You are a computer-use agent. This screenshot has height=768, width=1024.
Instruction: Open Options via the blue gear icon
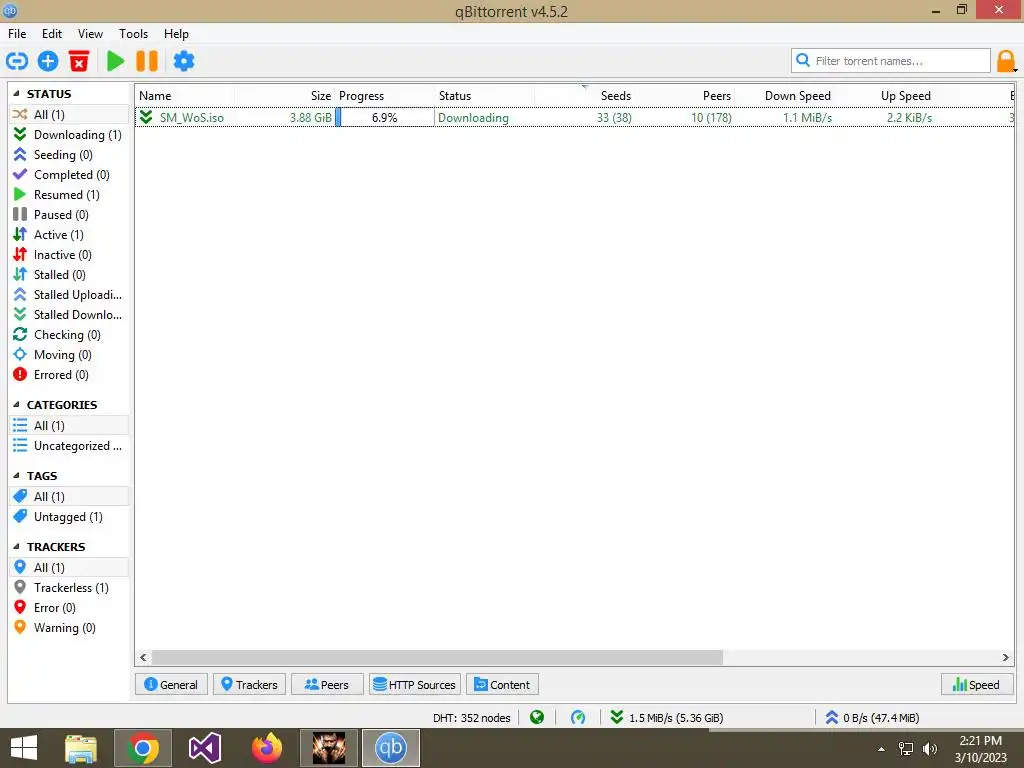(x=184, y=61)
